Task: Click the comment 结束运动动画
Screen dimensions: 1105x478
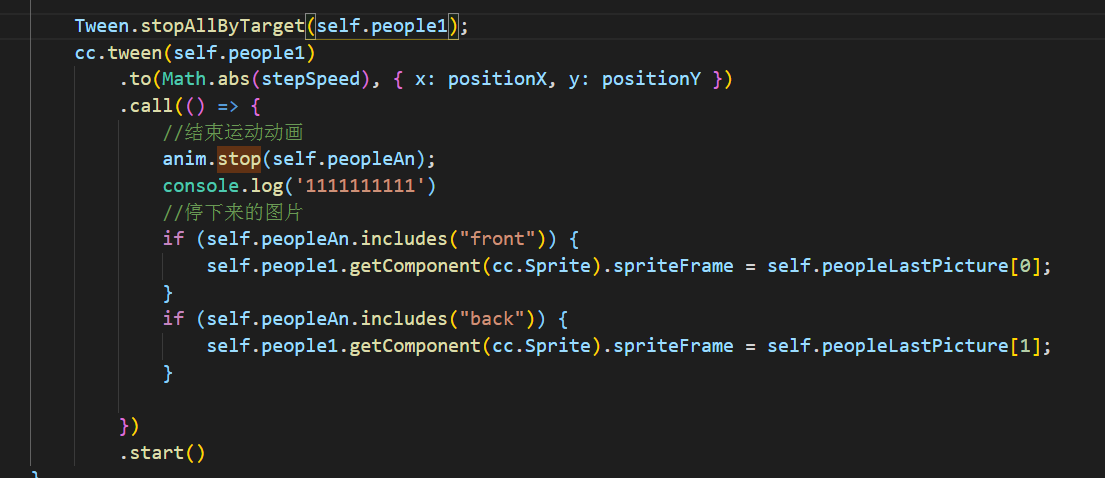Action: [x=233, y=133]
